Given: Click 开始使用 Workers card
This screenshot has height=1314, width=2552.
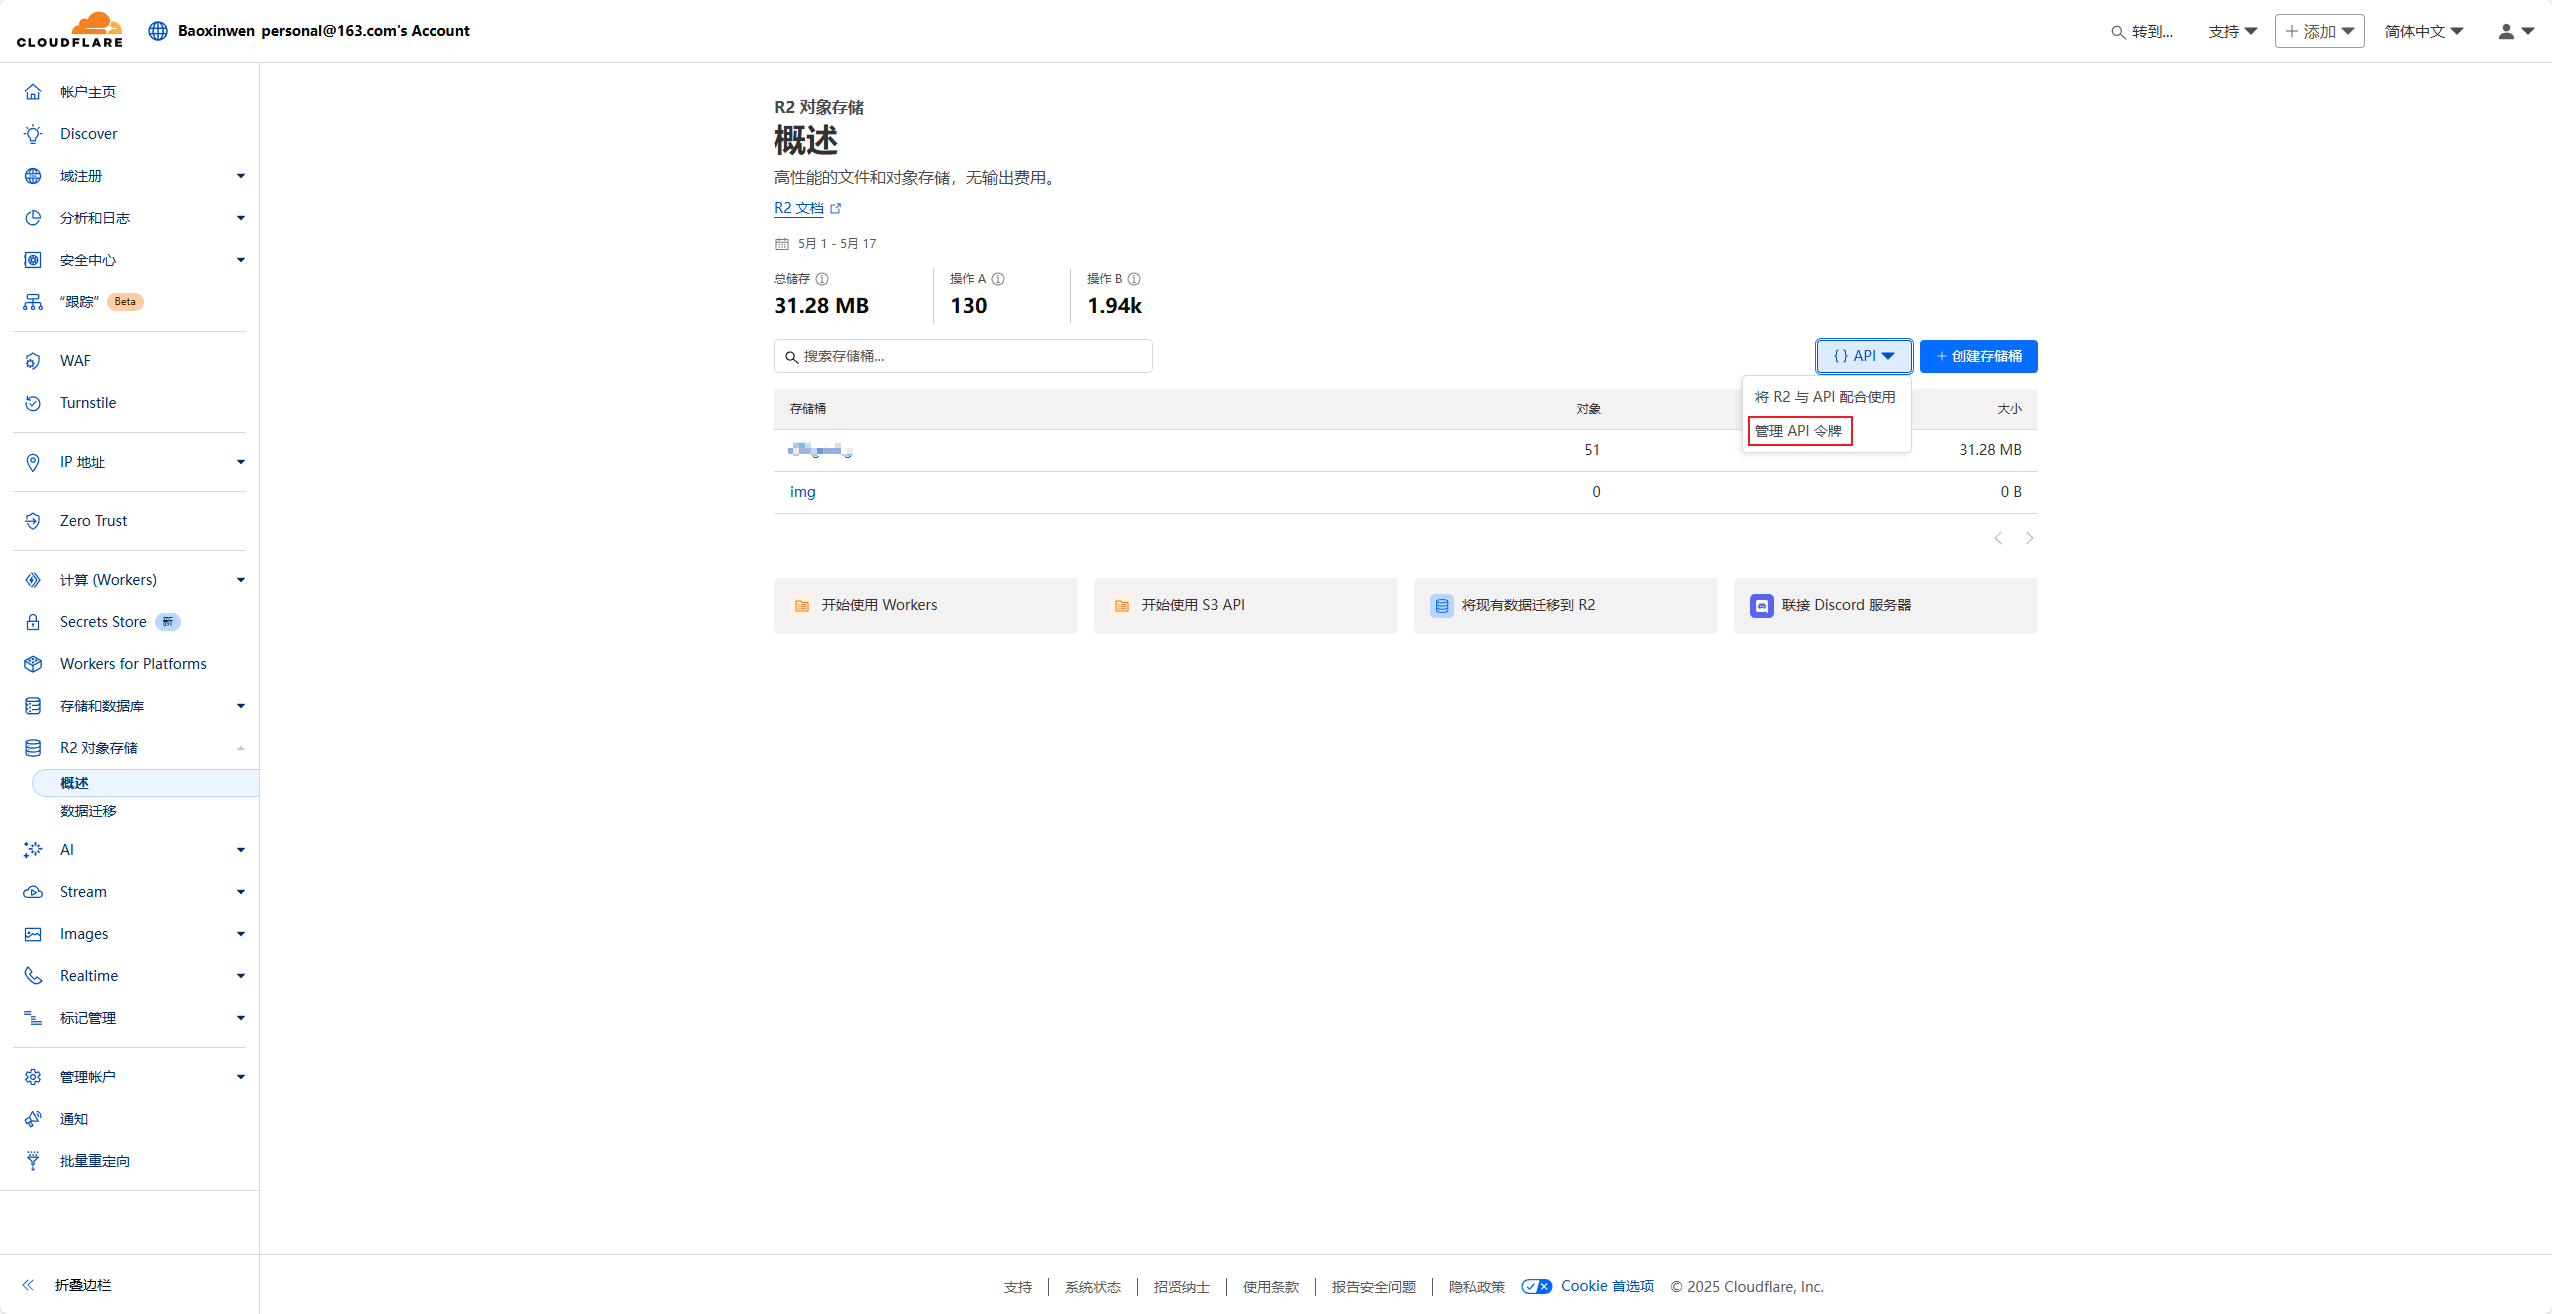Looking at the screenshot, I should [x=925, y=605].
